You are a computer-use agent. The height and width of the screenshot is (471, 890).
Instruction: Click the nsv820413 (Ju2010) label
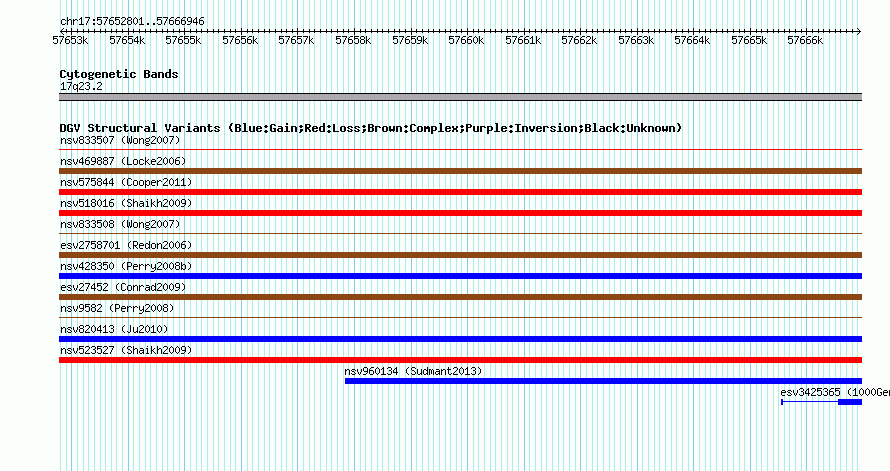[114, 329]
